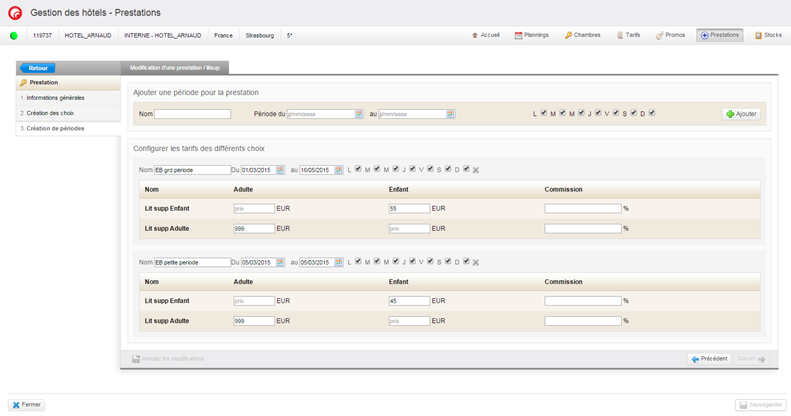This screenshot has height=416, width=791.
Task: Click the Retour back button
Action: click(x=37, y=68)
